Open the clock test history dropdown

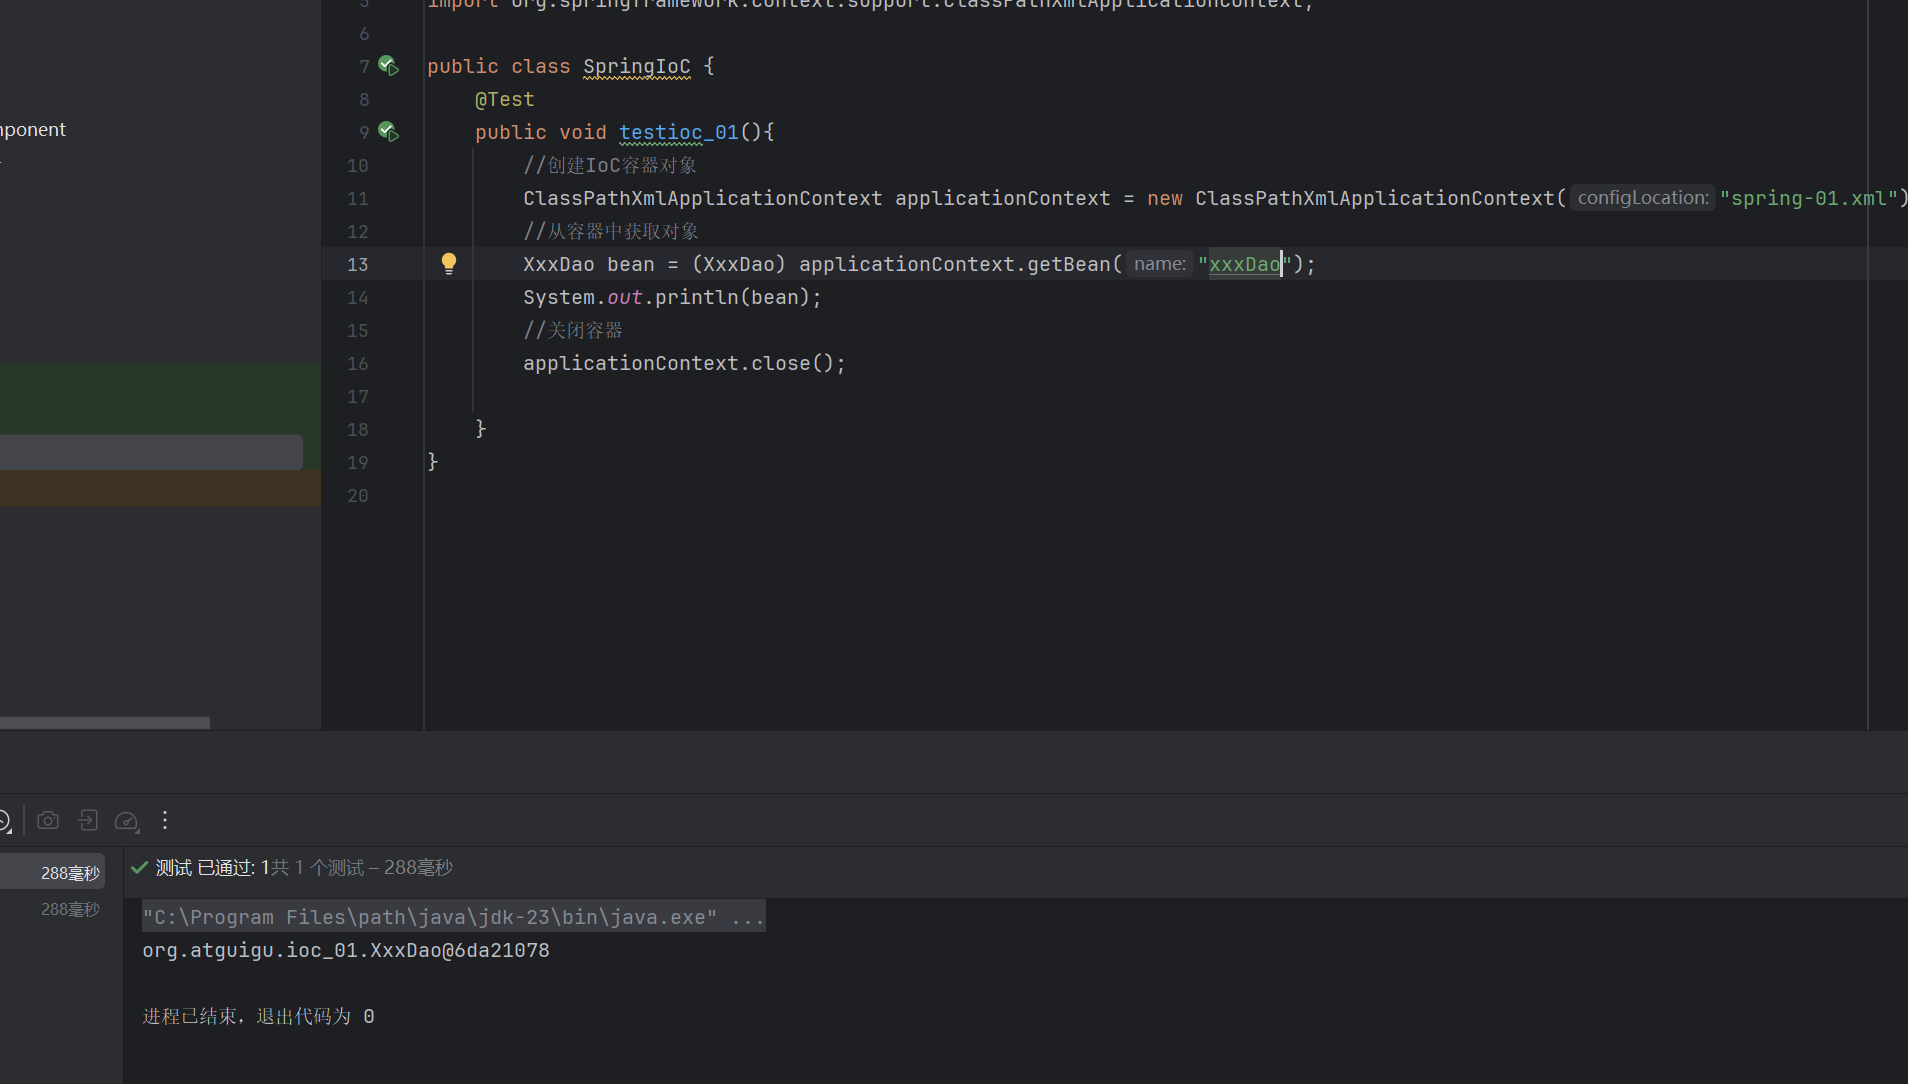tap(5, 821)
